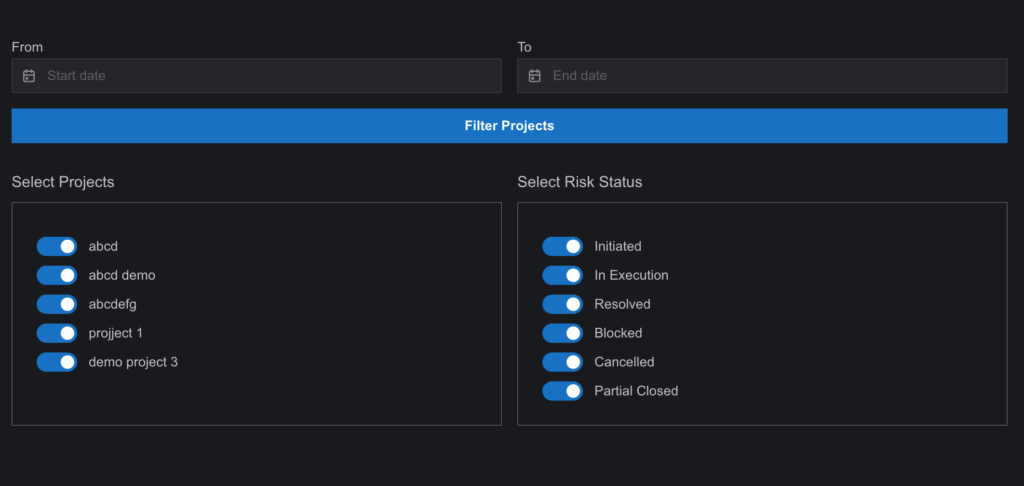Disable the abcd project toggle
Screen dimensions: 1024x486
point(57,246)
